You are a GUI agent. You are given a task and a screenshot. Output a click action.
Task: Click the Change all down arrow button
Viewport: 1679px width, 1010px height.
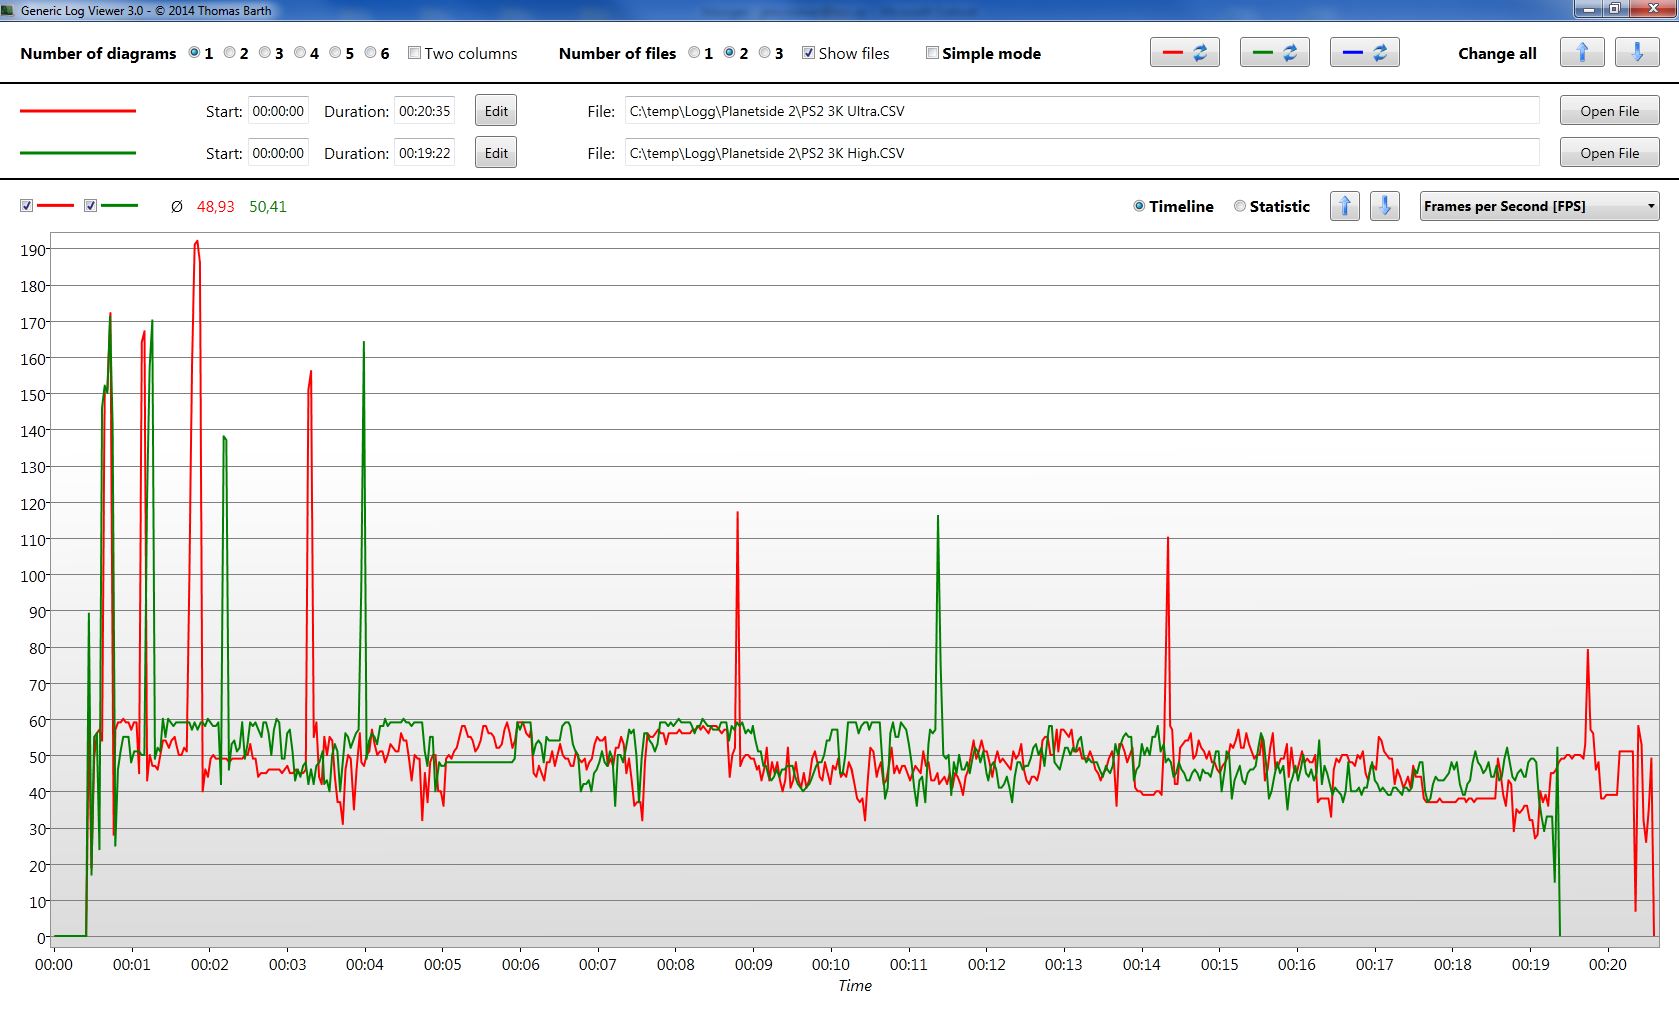click(x=1637, y=53)
